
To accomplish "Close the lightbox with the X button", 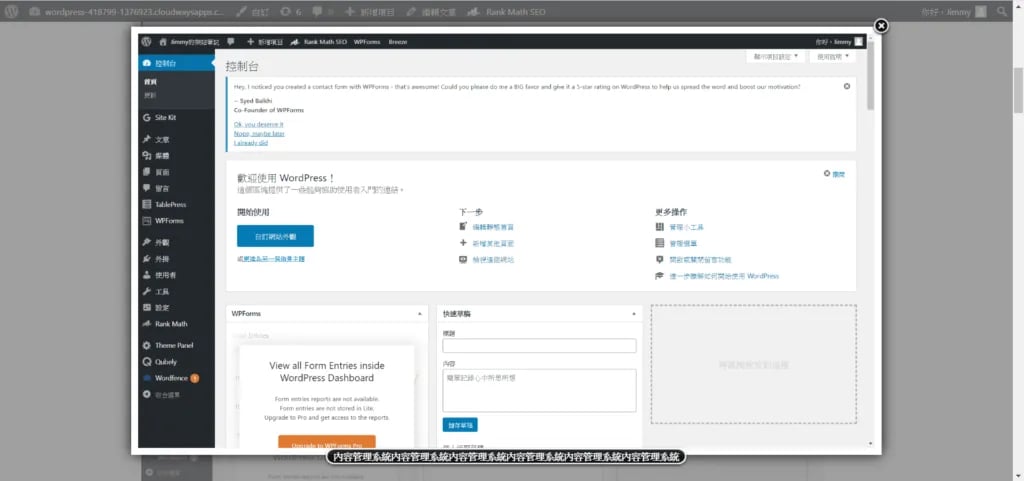I will pos(881,26).
